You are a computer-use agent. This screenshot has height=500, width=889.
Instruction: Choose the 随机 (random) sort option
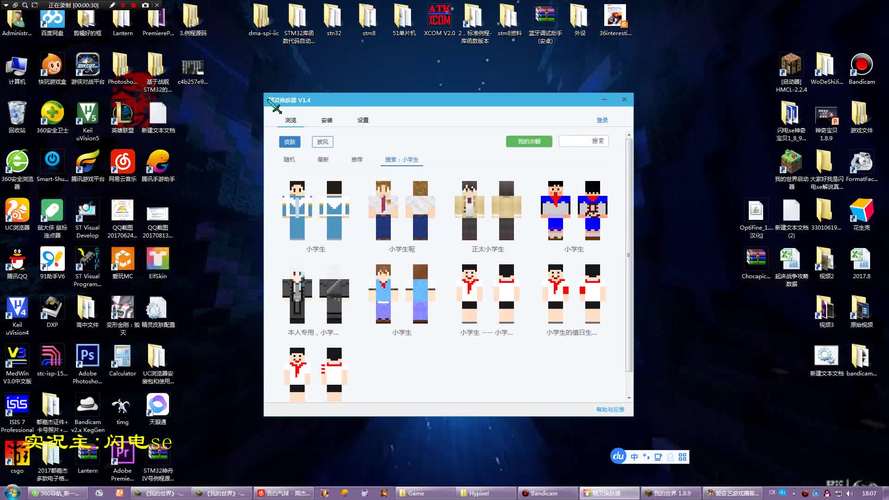[x=289, y=159]
